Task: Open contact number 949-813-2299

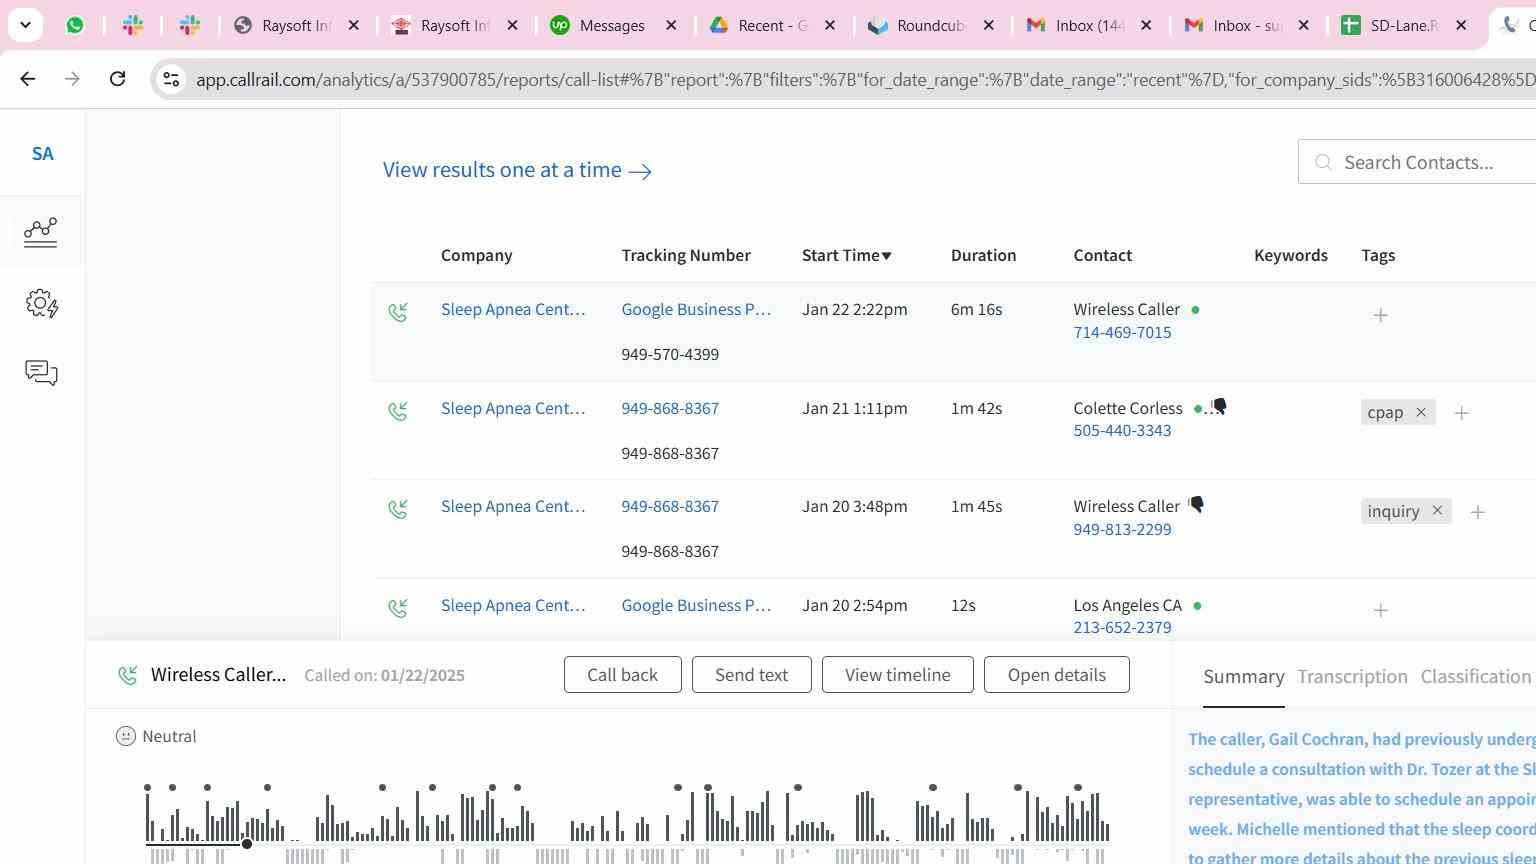Action: (x=1122, y=529)
